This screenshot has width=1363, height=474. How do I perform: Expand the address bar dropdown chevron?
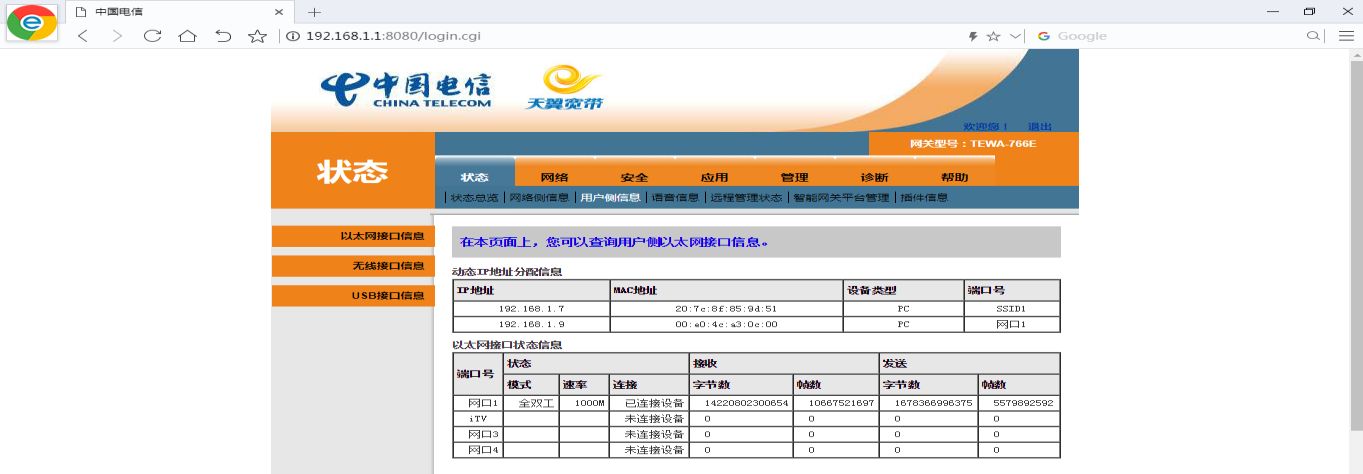click(x=1016, y=36)
